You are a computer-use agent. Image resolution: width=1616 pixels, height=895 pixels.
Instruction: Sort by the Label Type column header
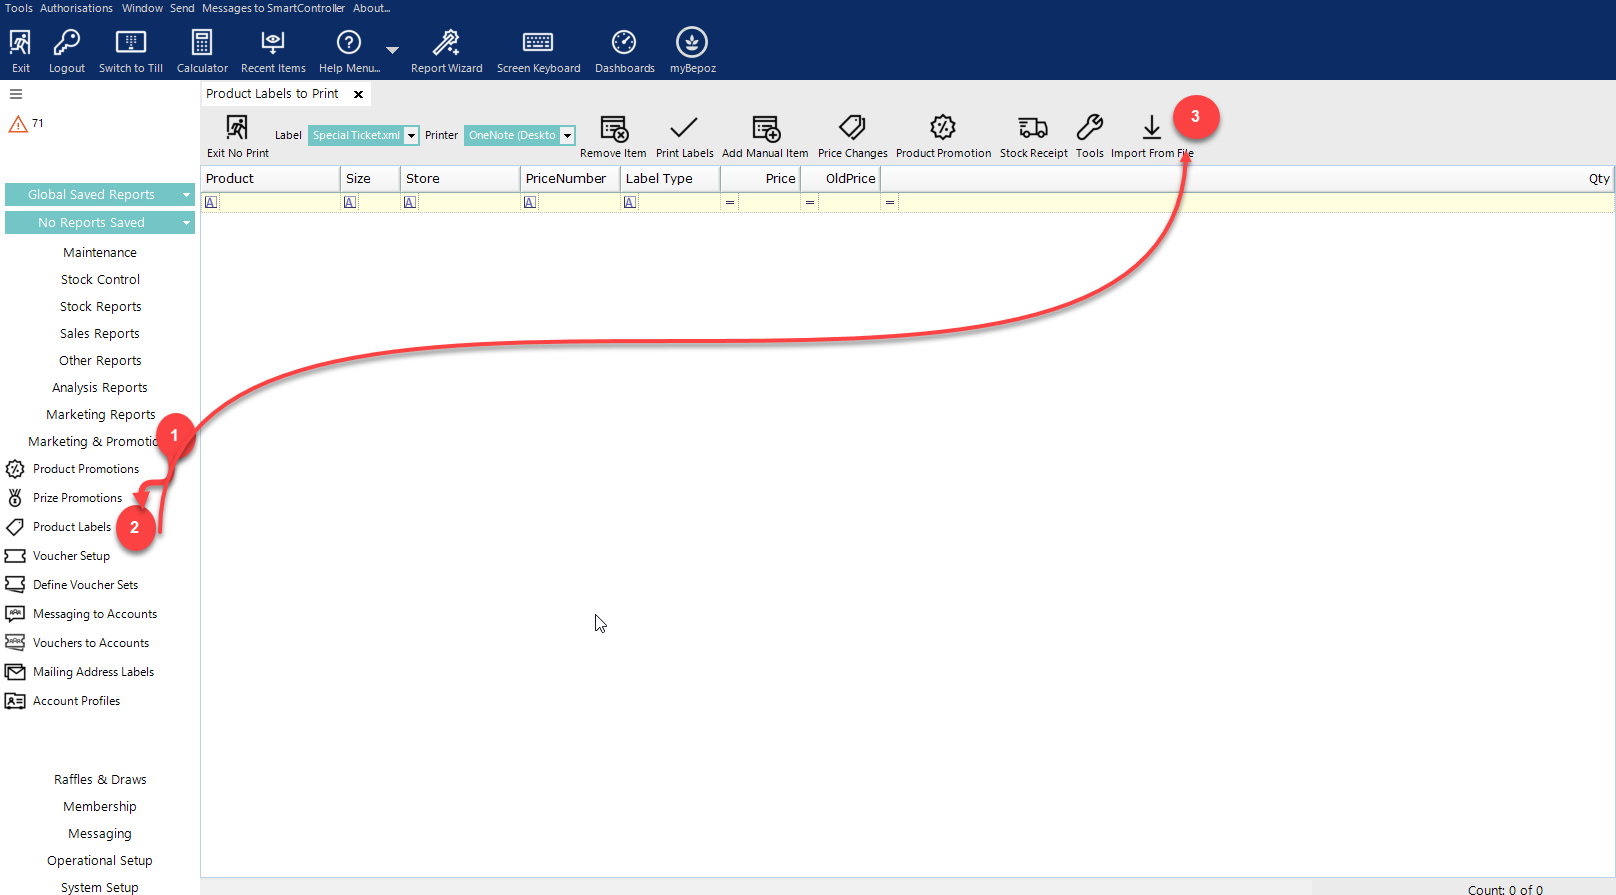pyautogui.click(x=659, y=179)
